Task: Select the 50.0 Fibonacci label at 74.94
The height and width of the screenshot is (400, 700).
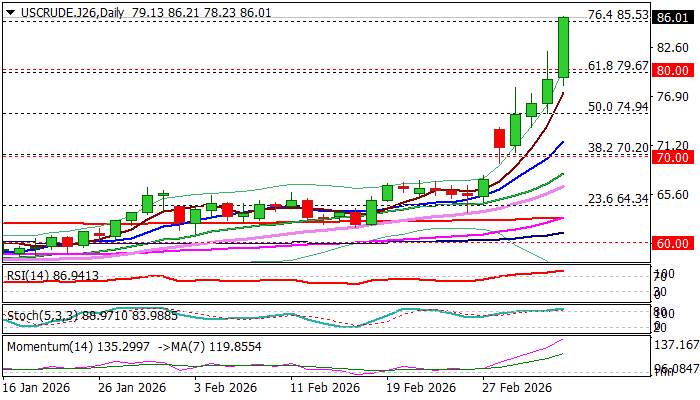Action: coord(617,107)
